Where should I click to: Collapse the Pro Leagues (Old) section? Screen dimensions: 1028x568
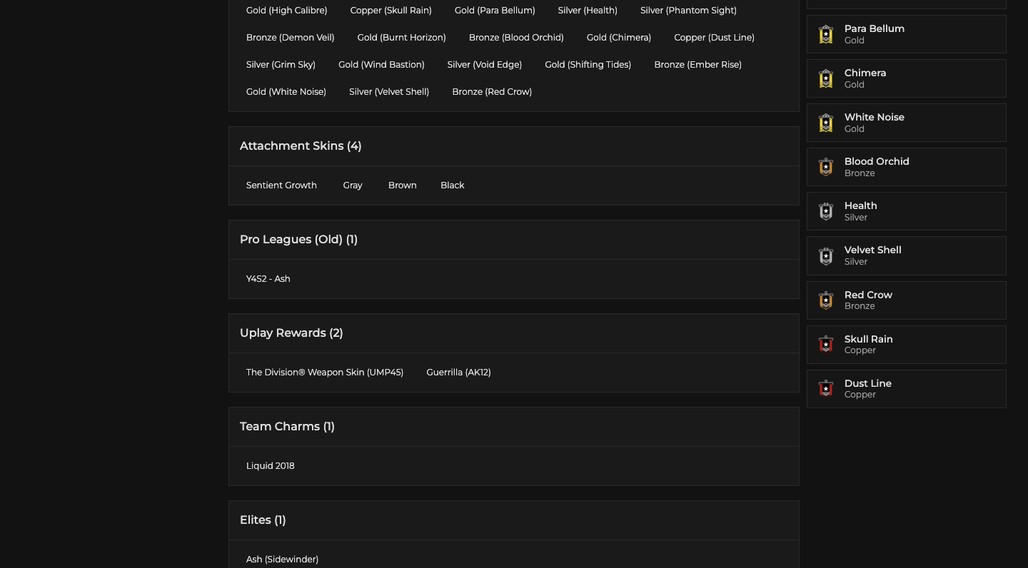coord(513,240)
